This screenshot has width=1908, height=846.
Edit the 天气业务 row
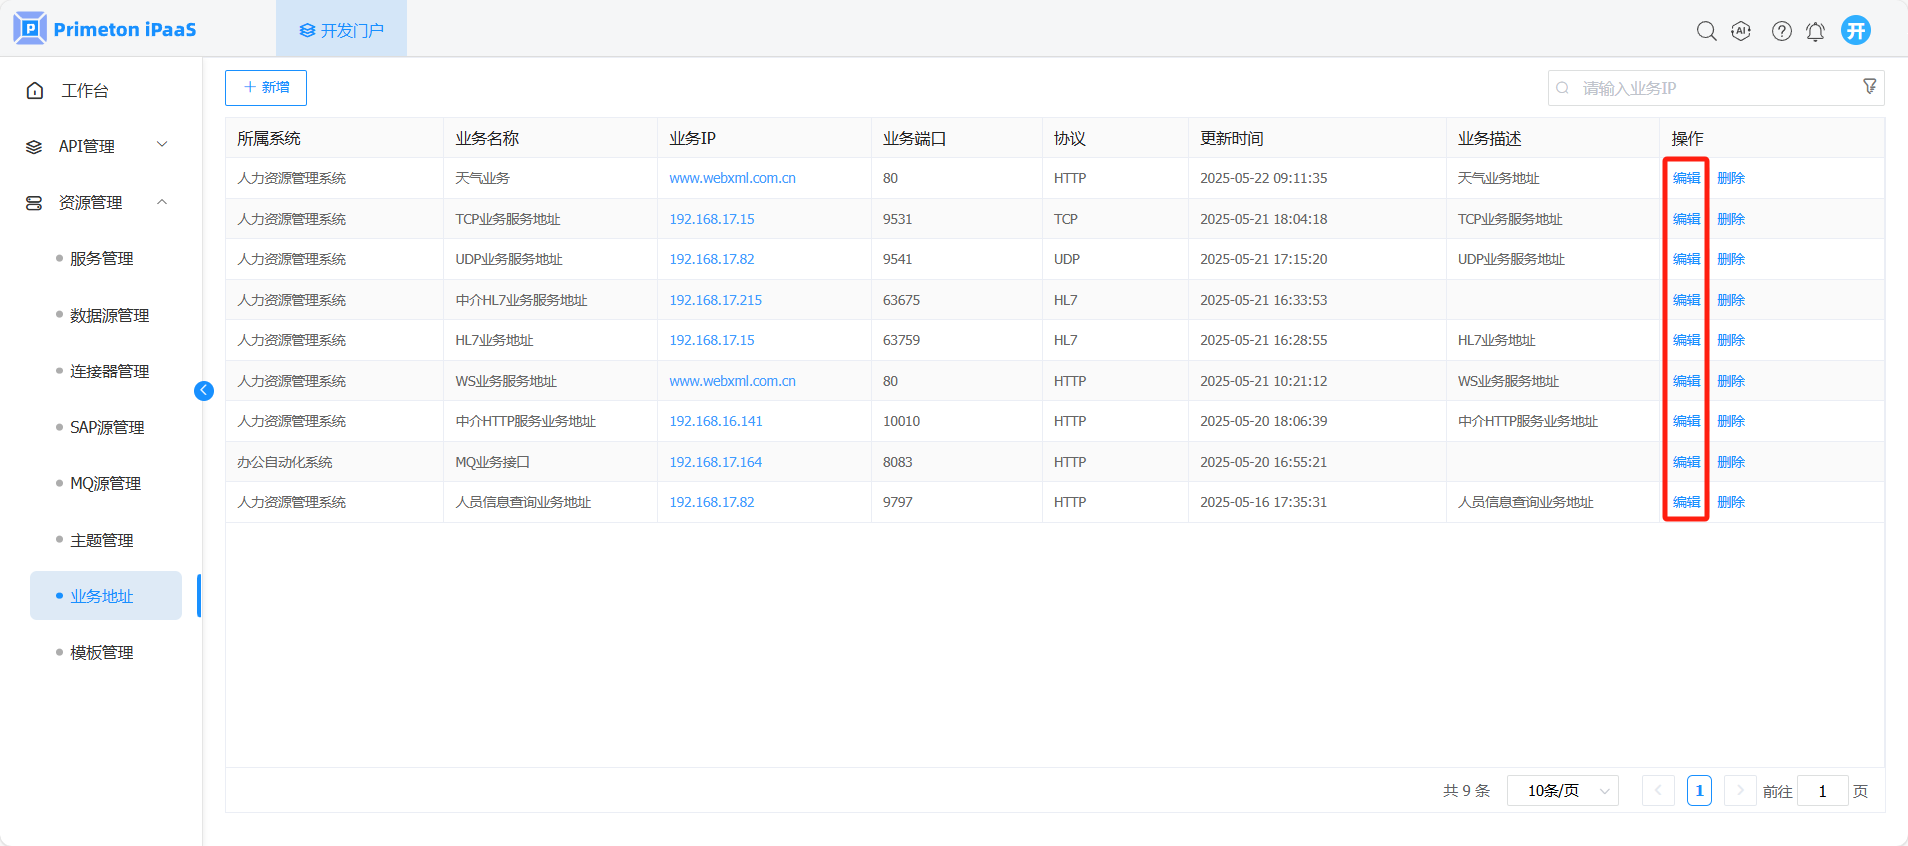coord(1686,178)
